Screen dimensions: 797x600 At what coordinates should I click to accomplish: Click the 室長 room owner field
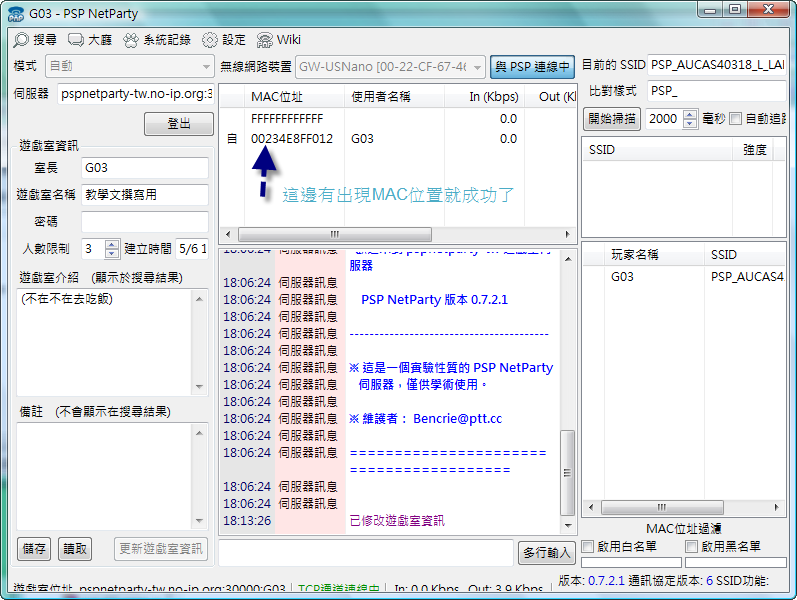145,168
